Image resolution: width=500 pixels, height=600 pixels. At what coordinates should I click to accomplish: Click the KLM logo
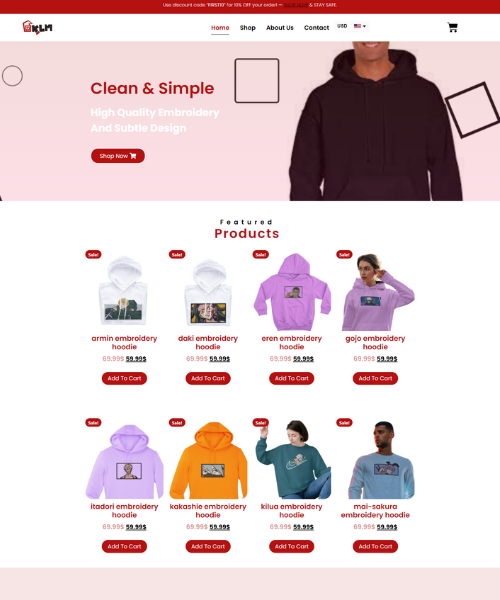coord(37,28)
